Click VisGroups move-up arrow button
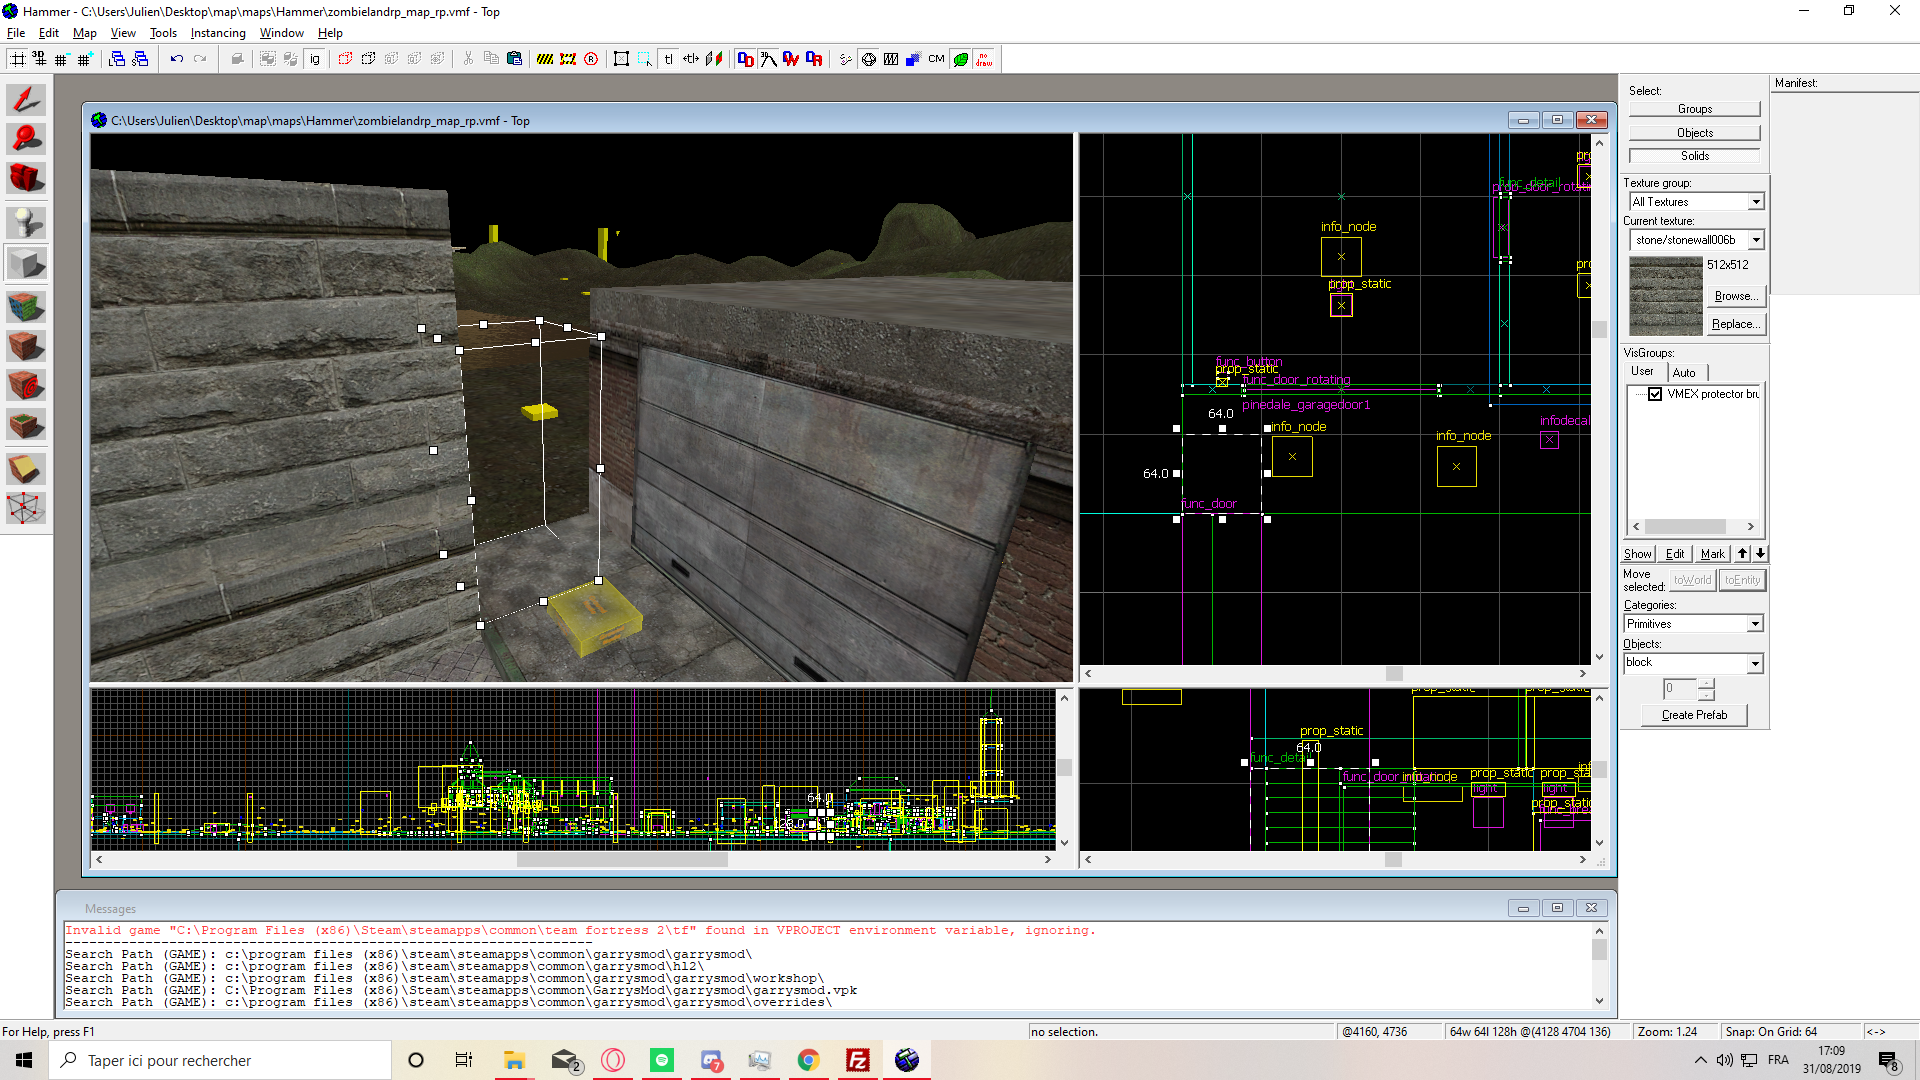Screen dimensions: 1920x1080 (1742, 554)
